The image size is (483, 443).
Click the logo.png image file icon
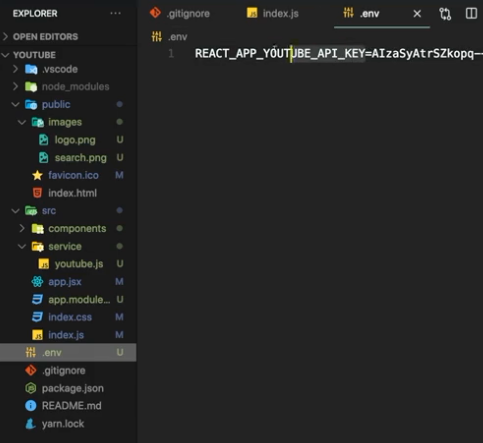tap(44, 140)
